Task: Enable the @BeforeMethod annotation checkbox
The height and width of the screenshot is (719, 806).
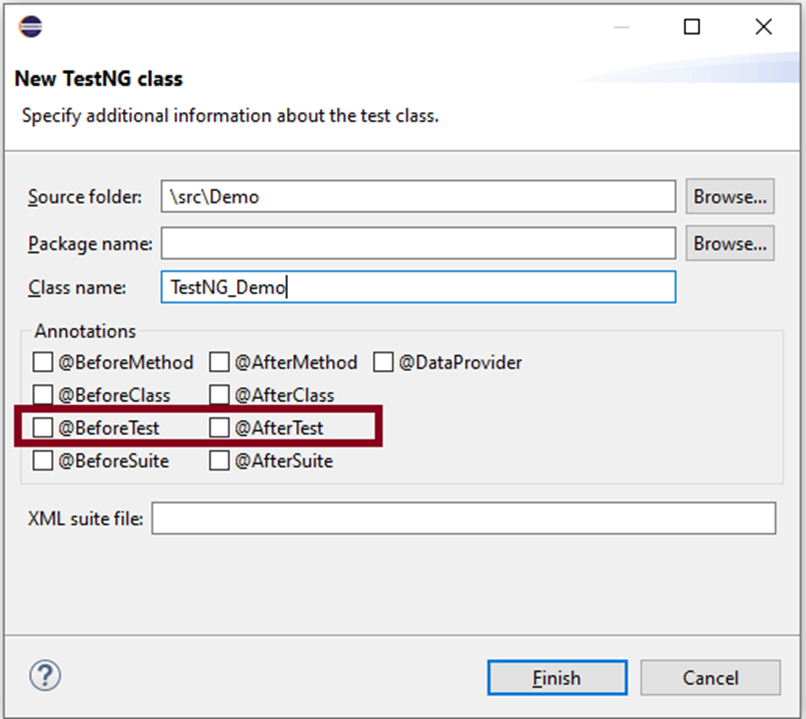Action: (43, 362)
